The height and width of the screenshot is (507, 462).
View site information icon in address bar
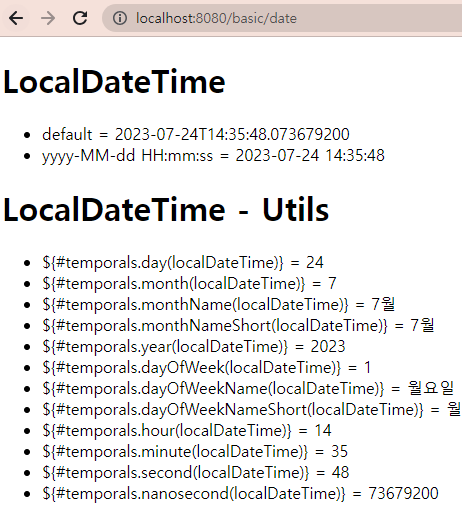(120, 18)
